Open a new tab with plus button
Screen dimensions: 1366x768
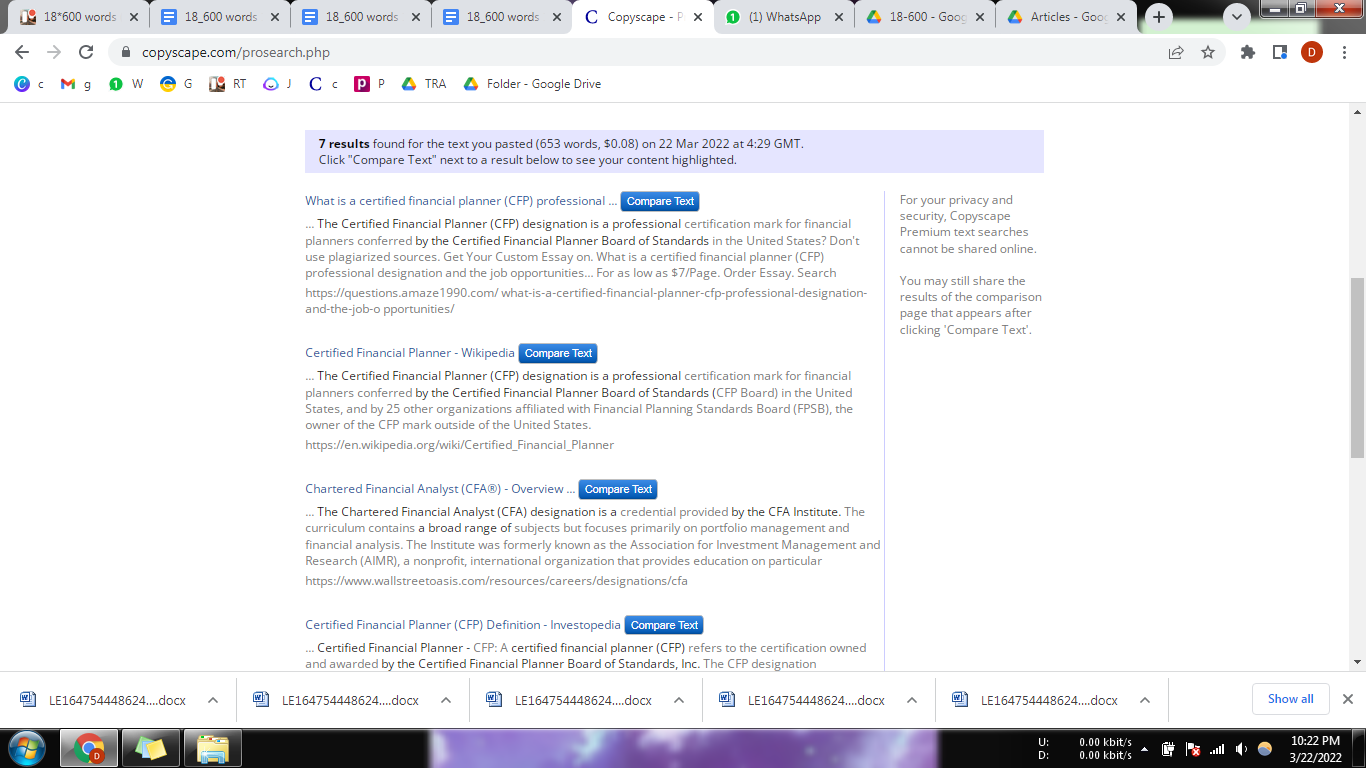point(1159,17)
